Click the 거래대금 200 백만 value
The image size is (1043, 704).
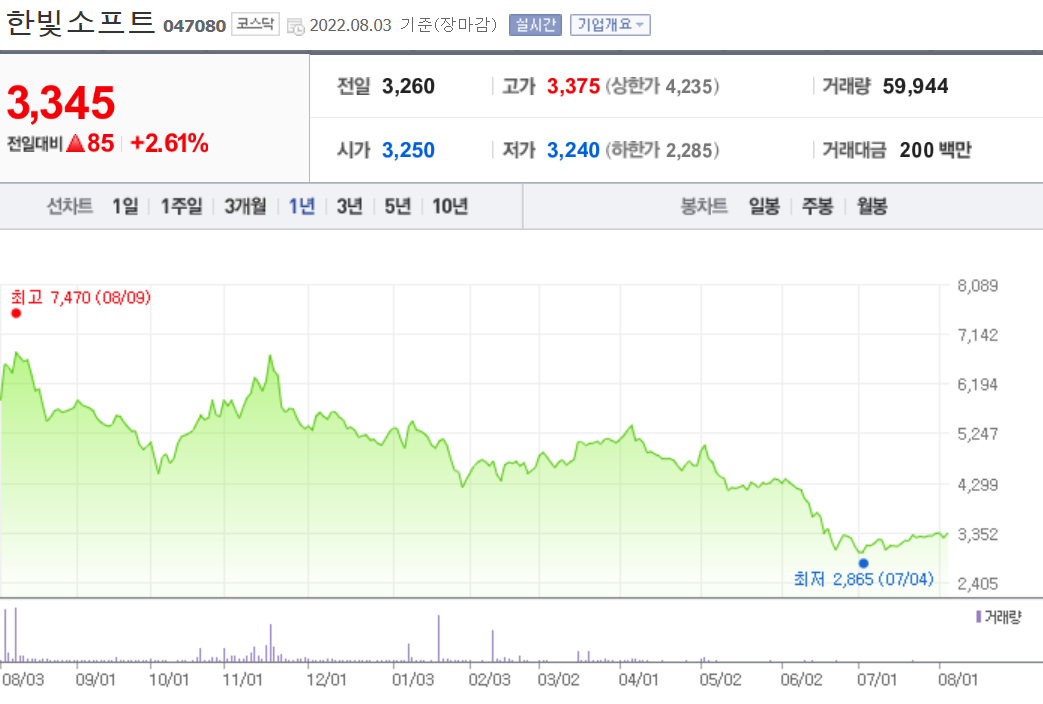935,150
